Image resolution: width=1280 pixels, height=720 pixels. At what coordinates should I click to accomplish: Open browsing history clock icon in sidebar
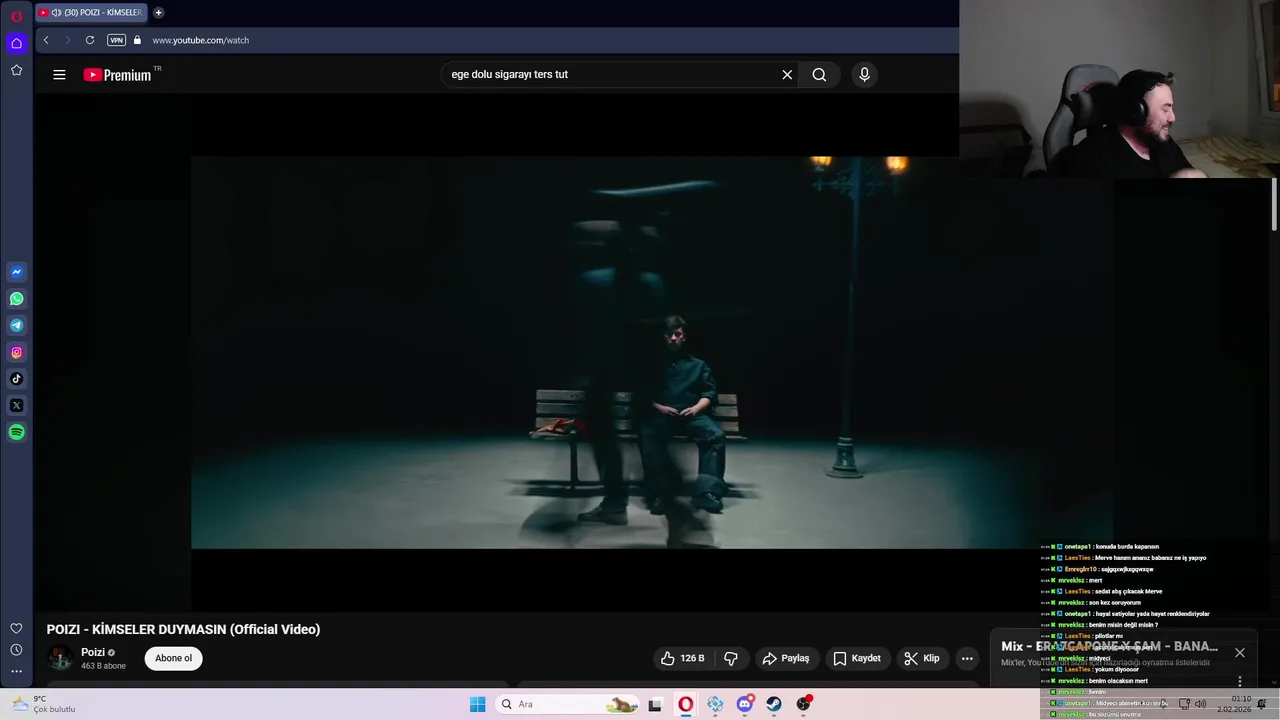[16, 650]
